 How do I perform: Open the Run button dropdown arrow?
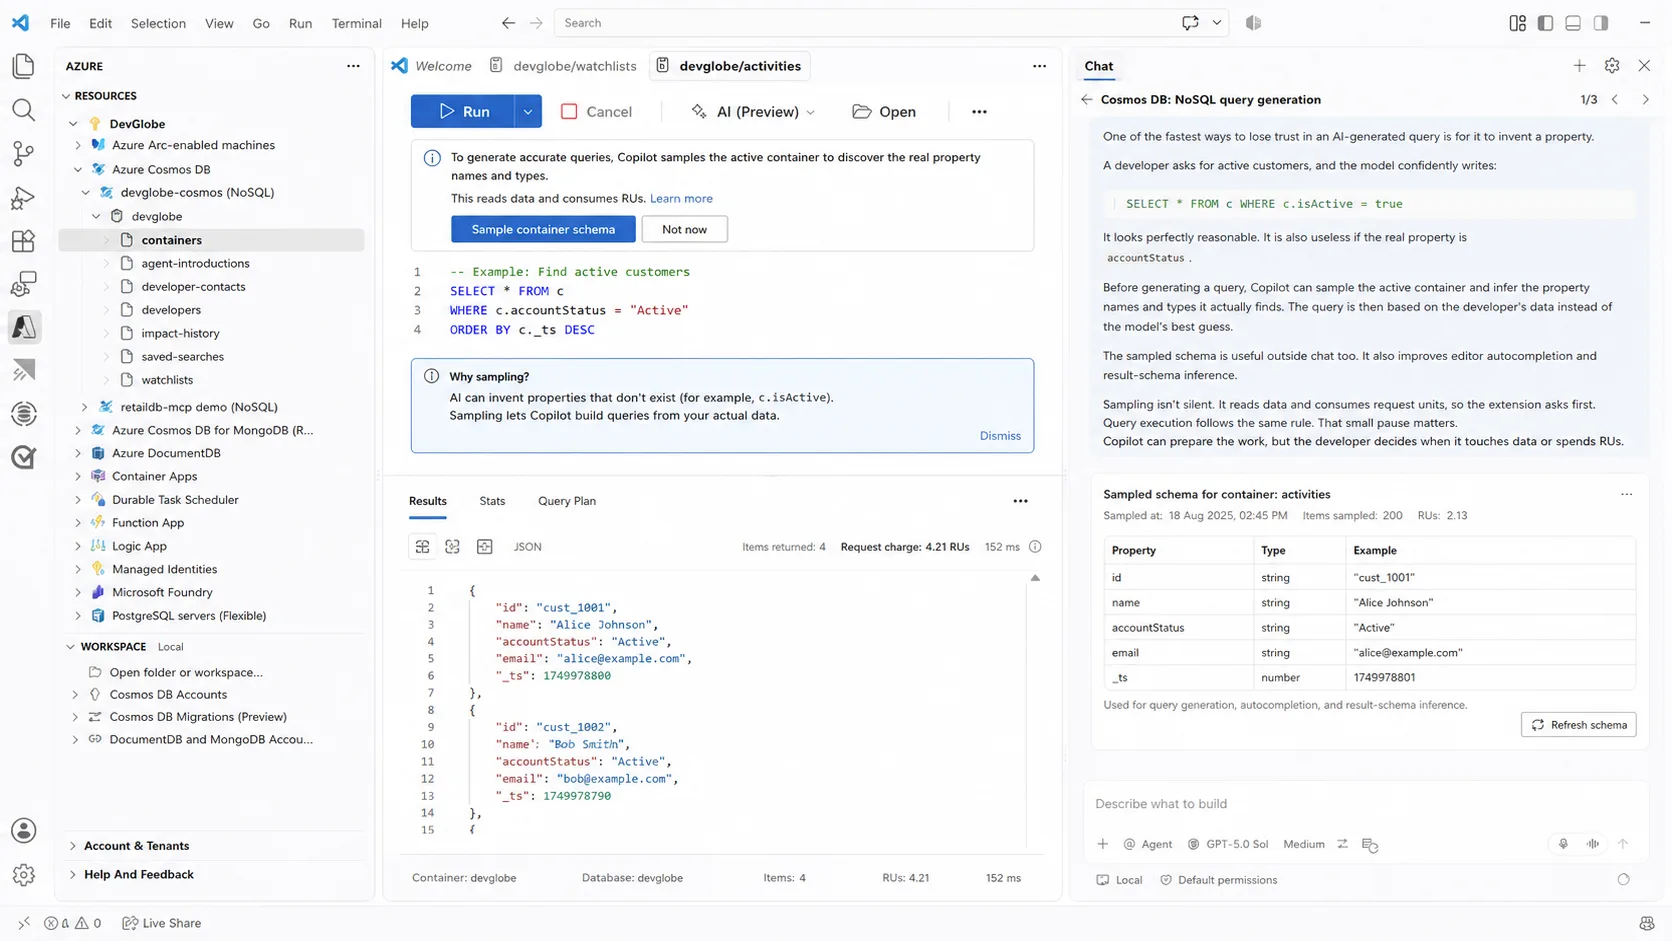[528, 112]
